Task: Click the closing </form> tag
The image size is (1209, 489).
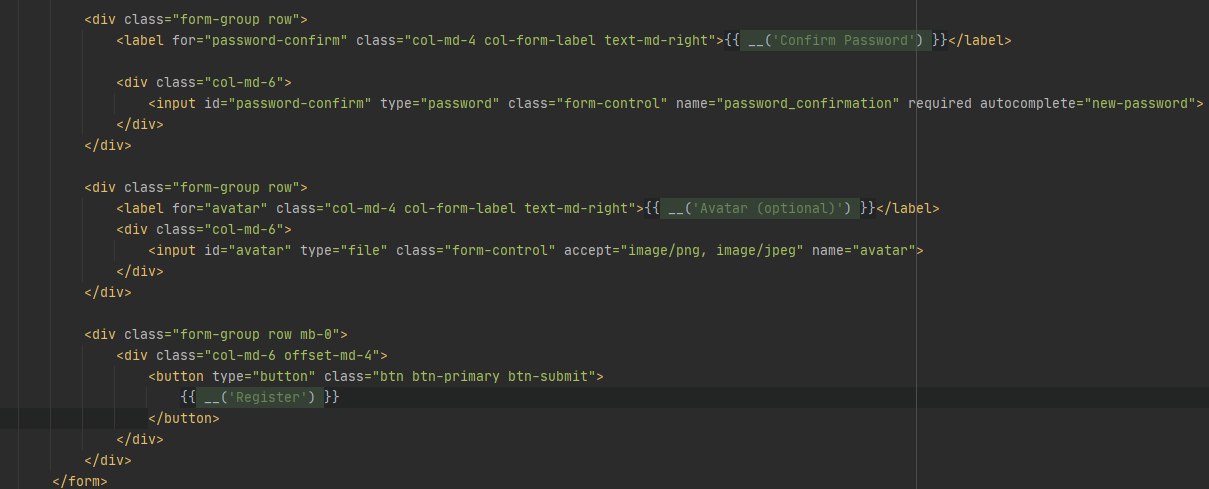Action: [x=80, y=481]
